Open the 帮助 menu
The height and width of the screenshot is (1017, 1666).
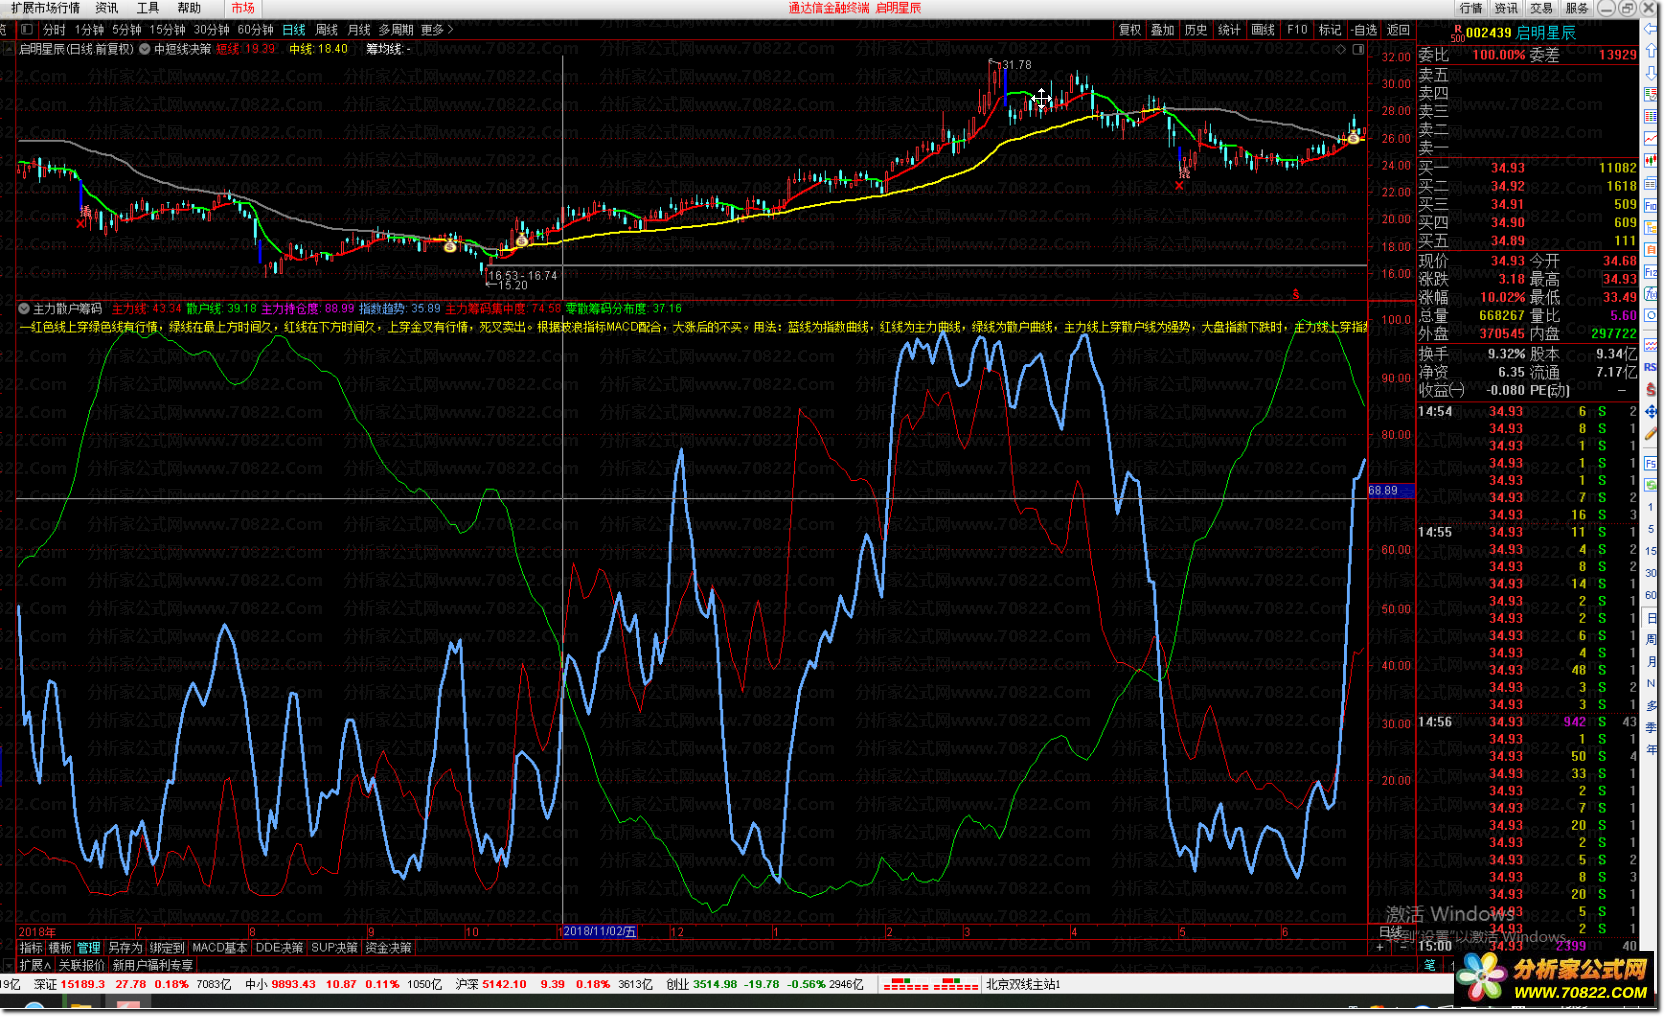tap(189, 8)
